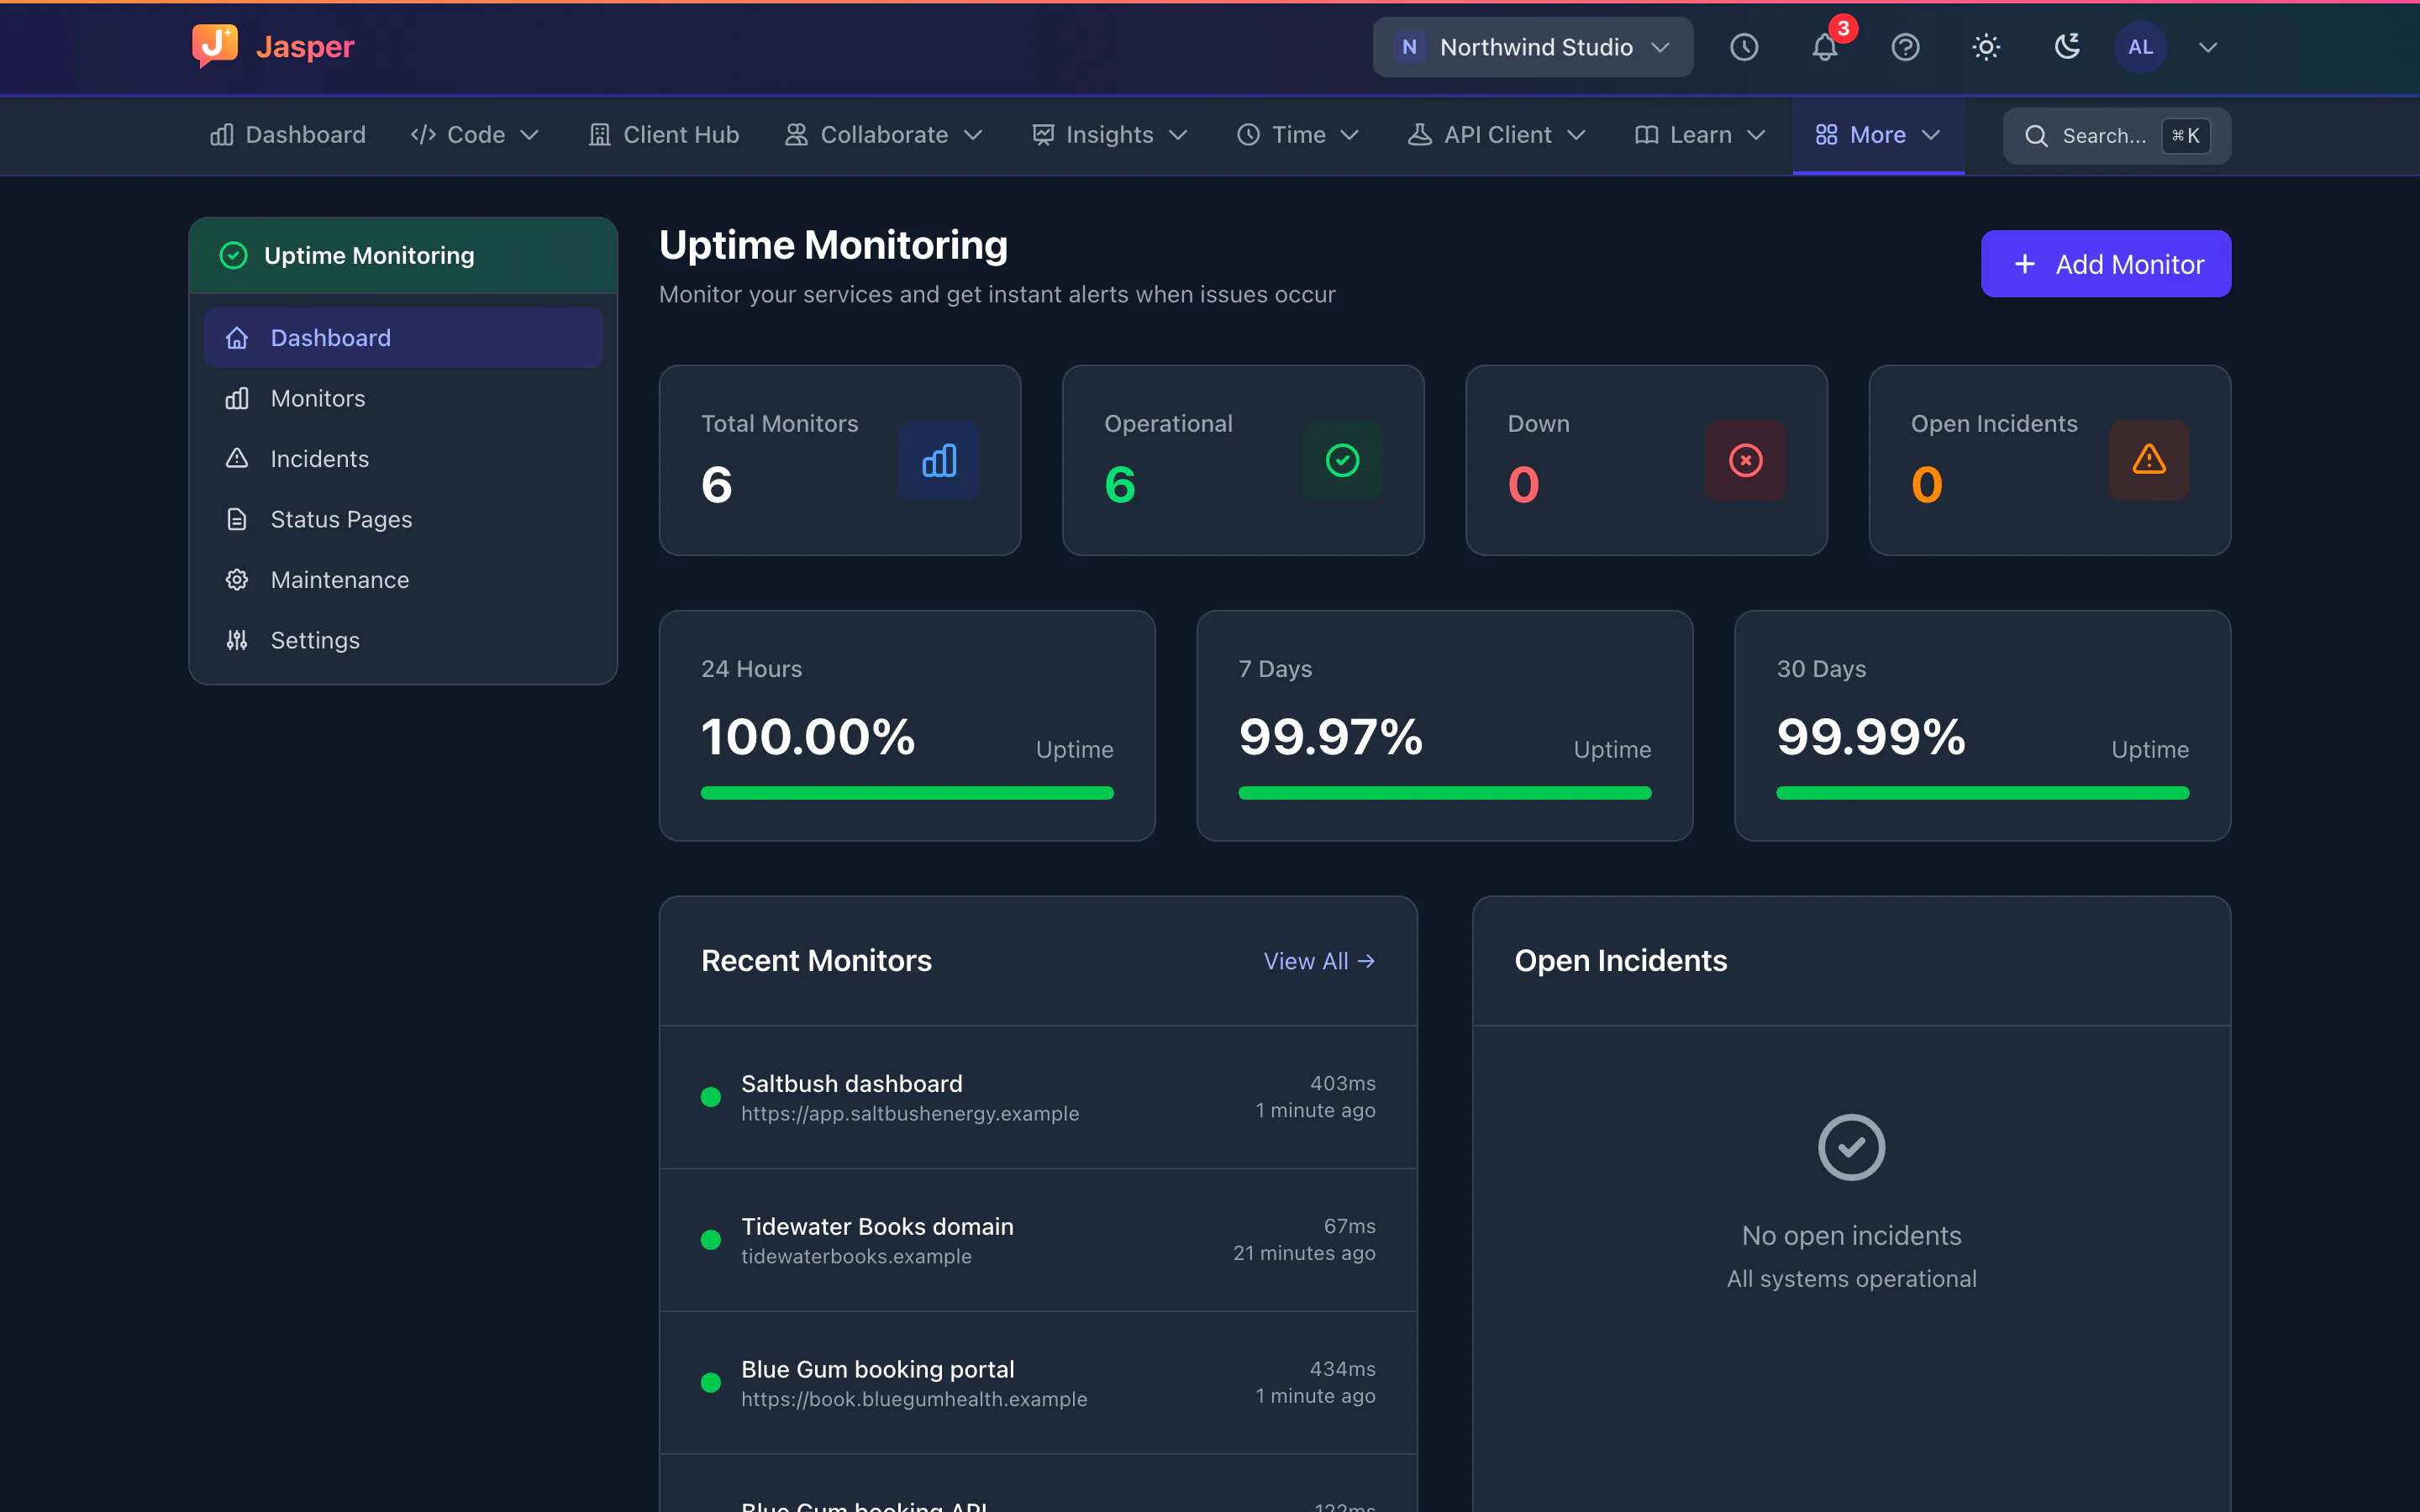Image resolution: width=2420 pixels, height=1512 pixels.
Task: Open the More menu tab
Action: 1878,135
